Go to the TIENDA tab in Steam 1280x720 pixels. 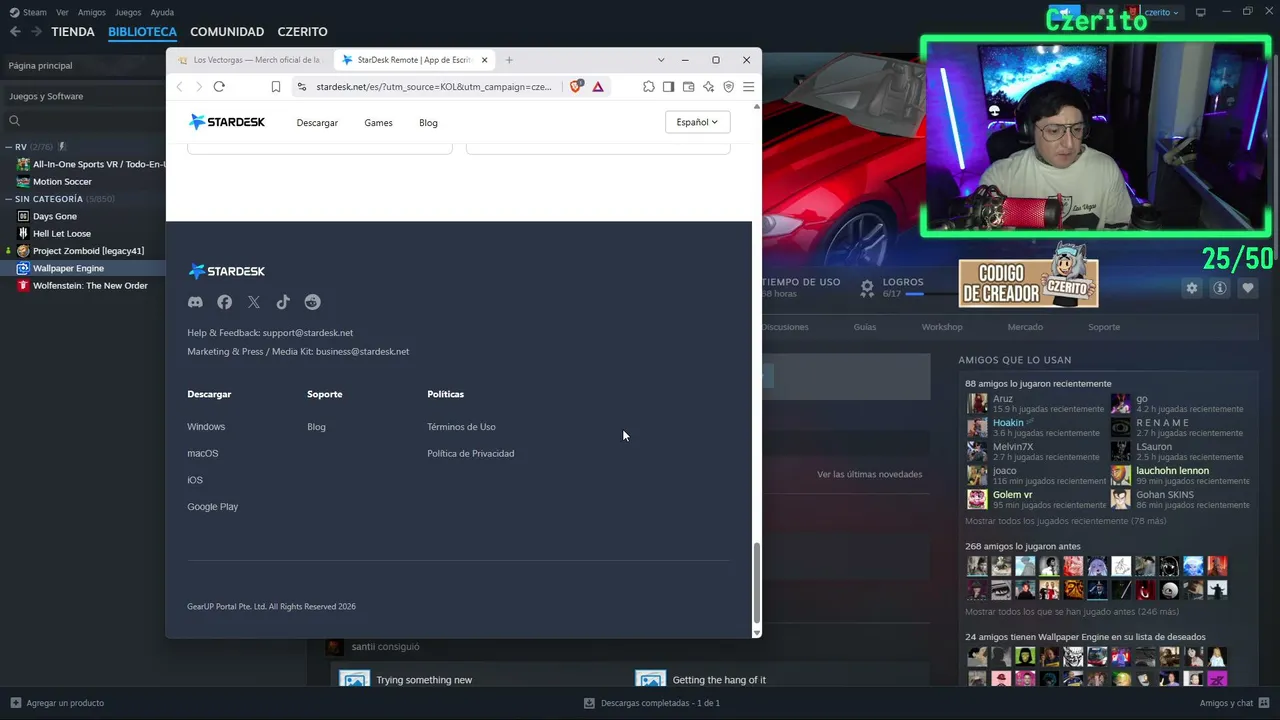(73, 32)
